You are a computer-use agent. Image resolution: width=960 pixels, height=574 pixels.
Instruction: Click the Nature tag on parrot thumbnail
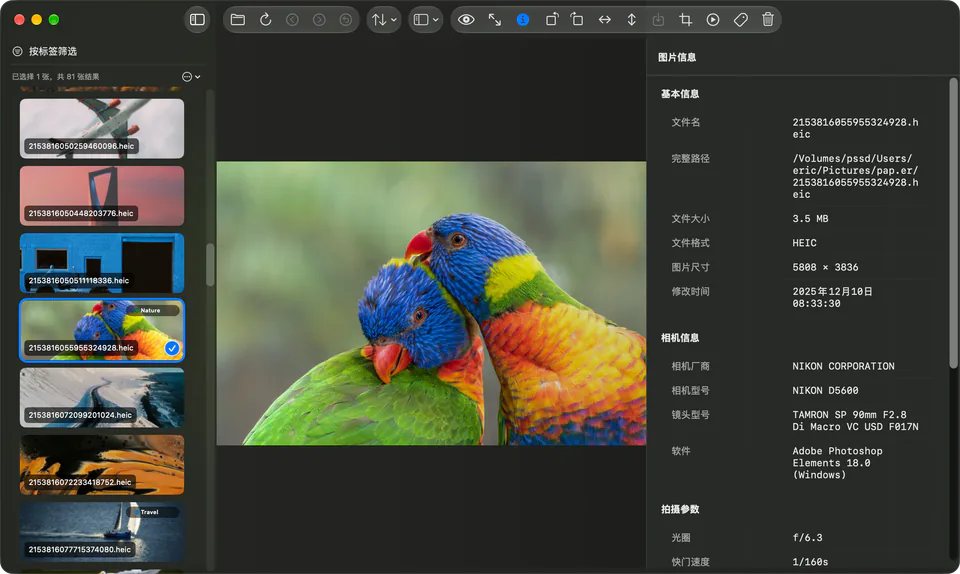(150, 310)
